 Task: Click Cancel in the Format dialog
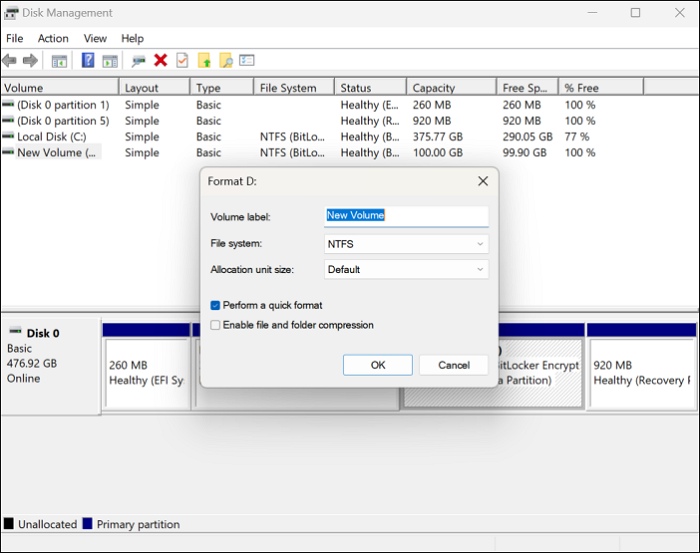tap(453, 365)
